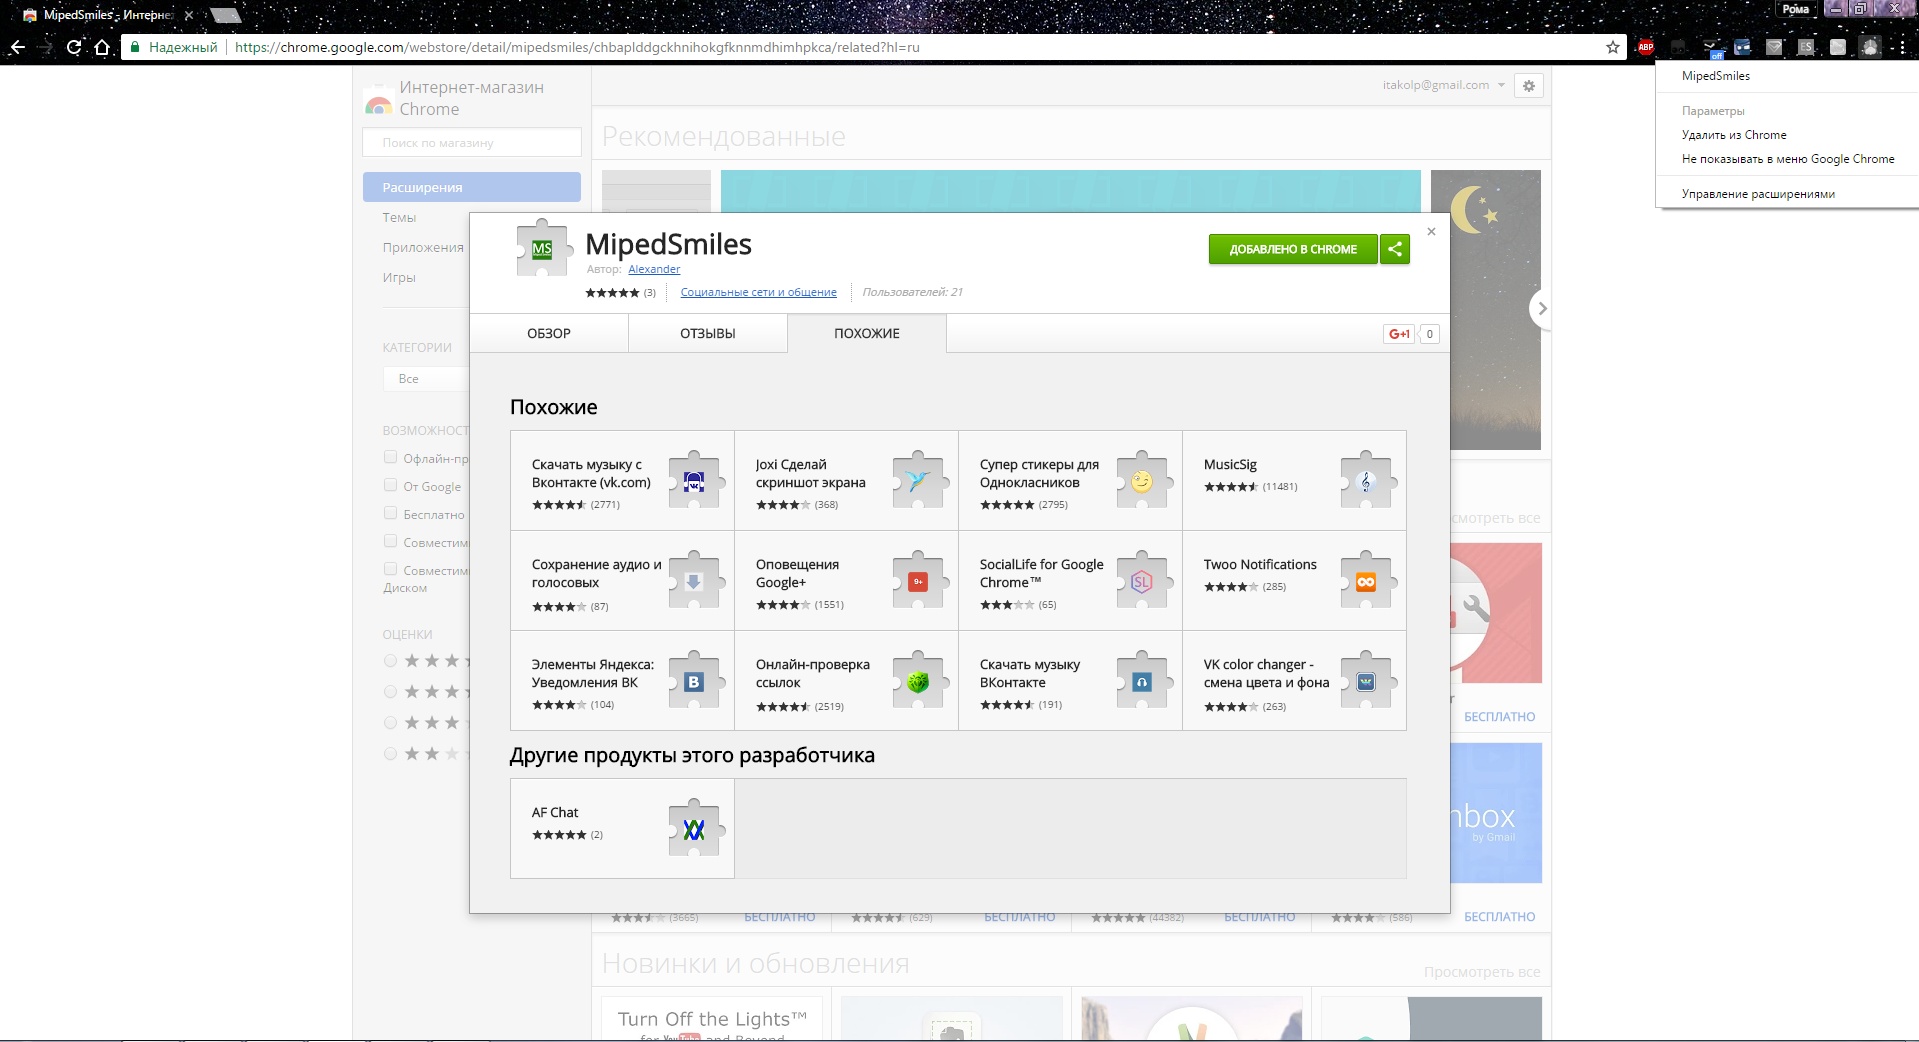The image size is (1919, 1042).
Task: Open the store settings gear menu
Action: pyautogui.click(x=1529, y=86)
